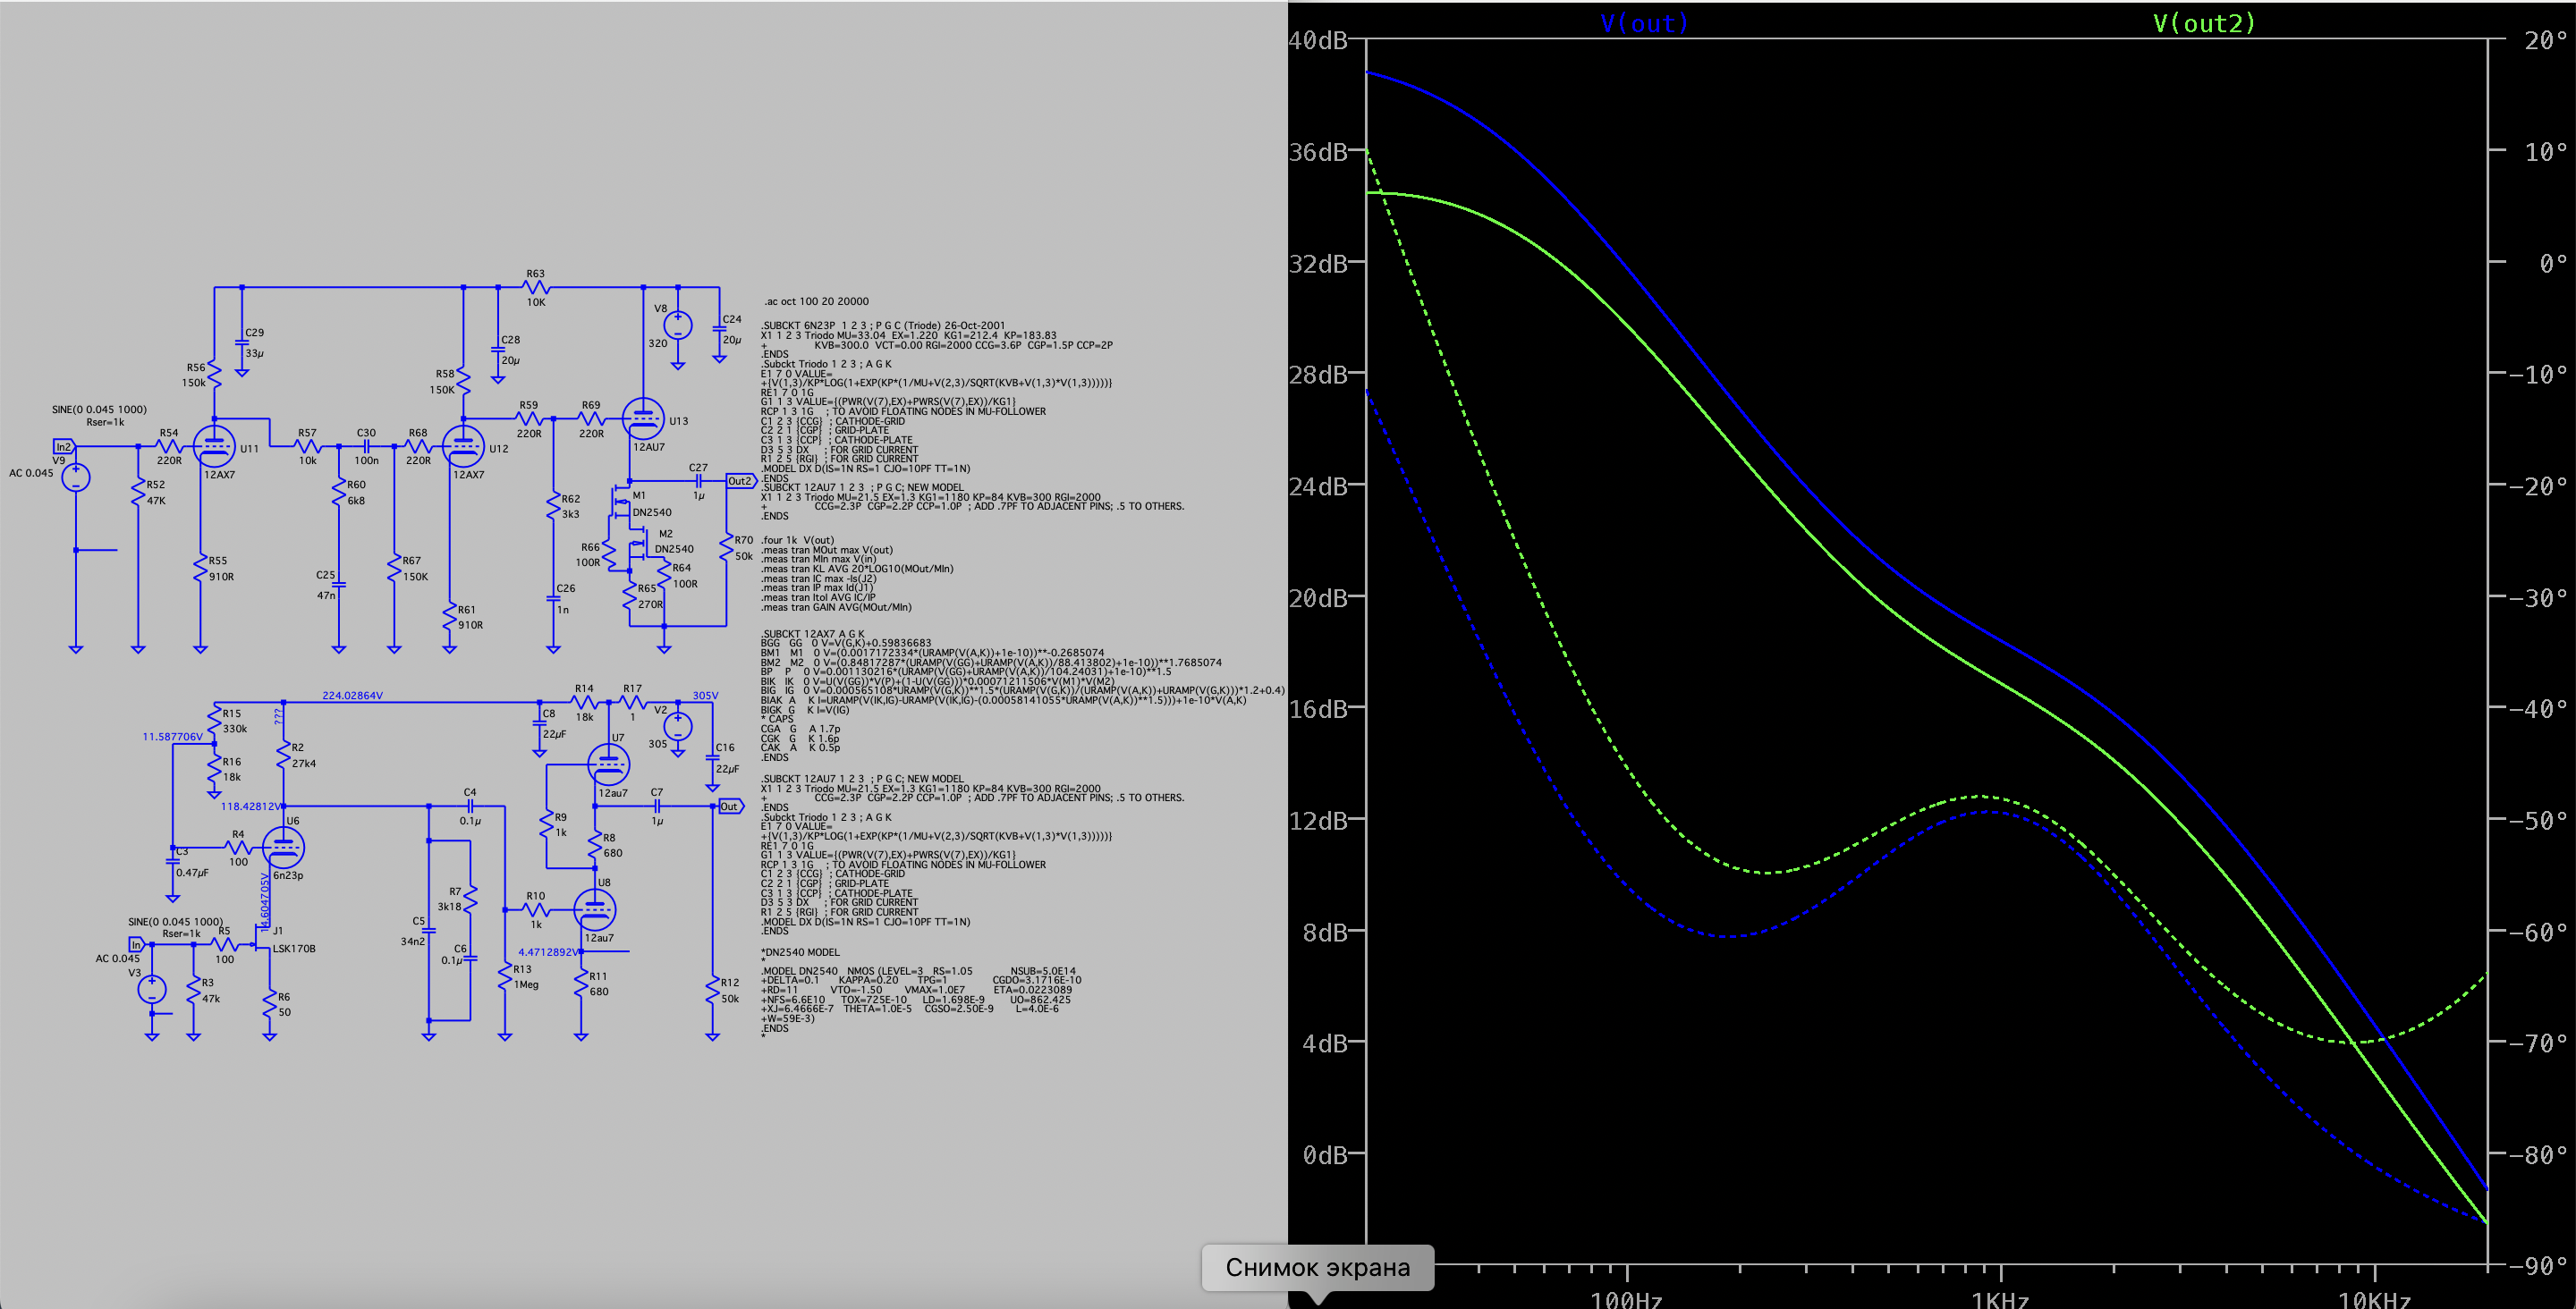2576x1309 pixels.
Task: Click the V2 305V voltage source
Action: click(677, 726)
